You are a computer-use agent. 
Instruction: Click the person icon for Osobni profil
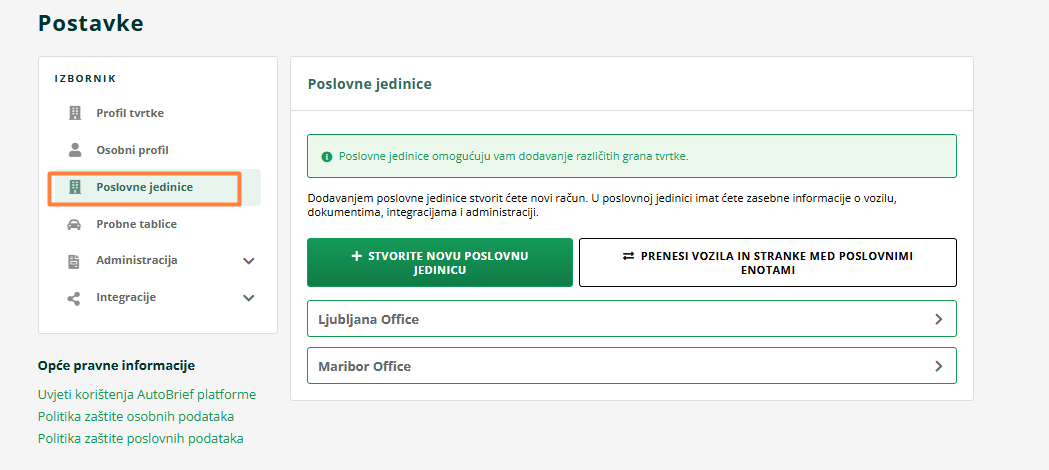tap(74, 150)
